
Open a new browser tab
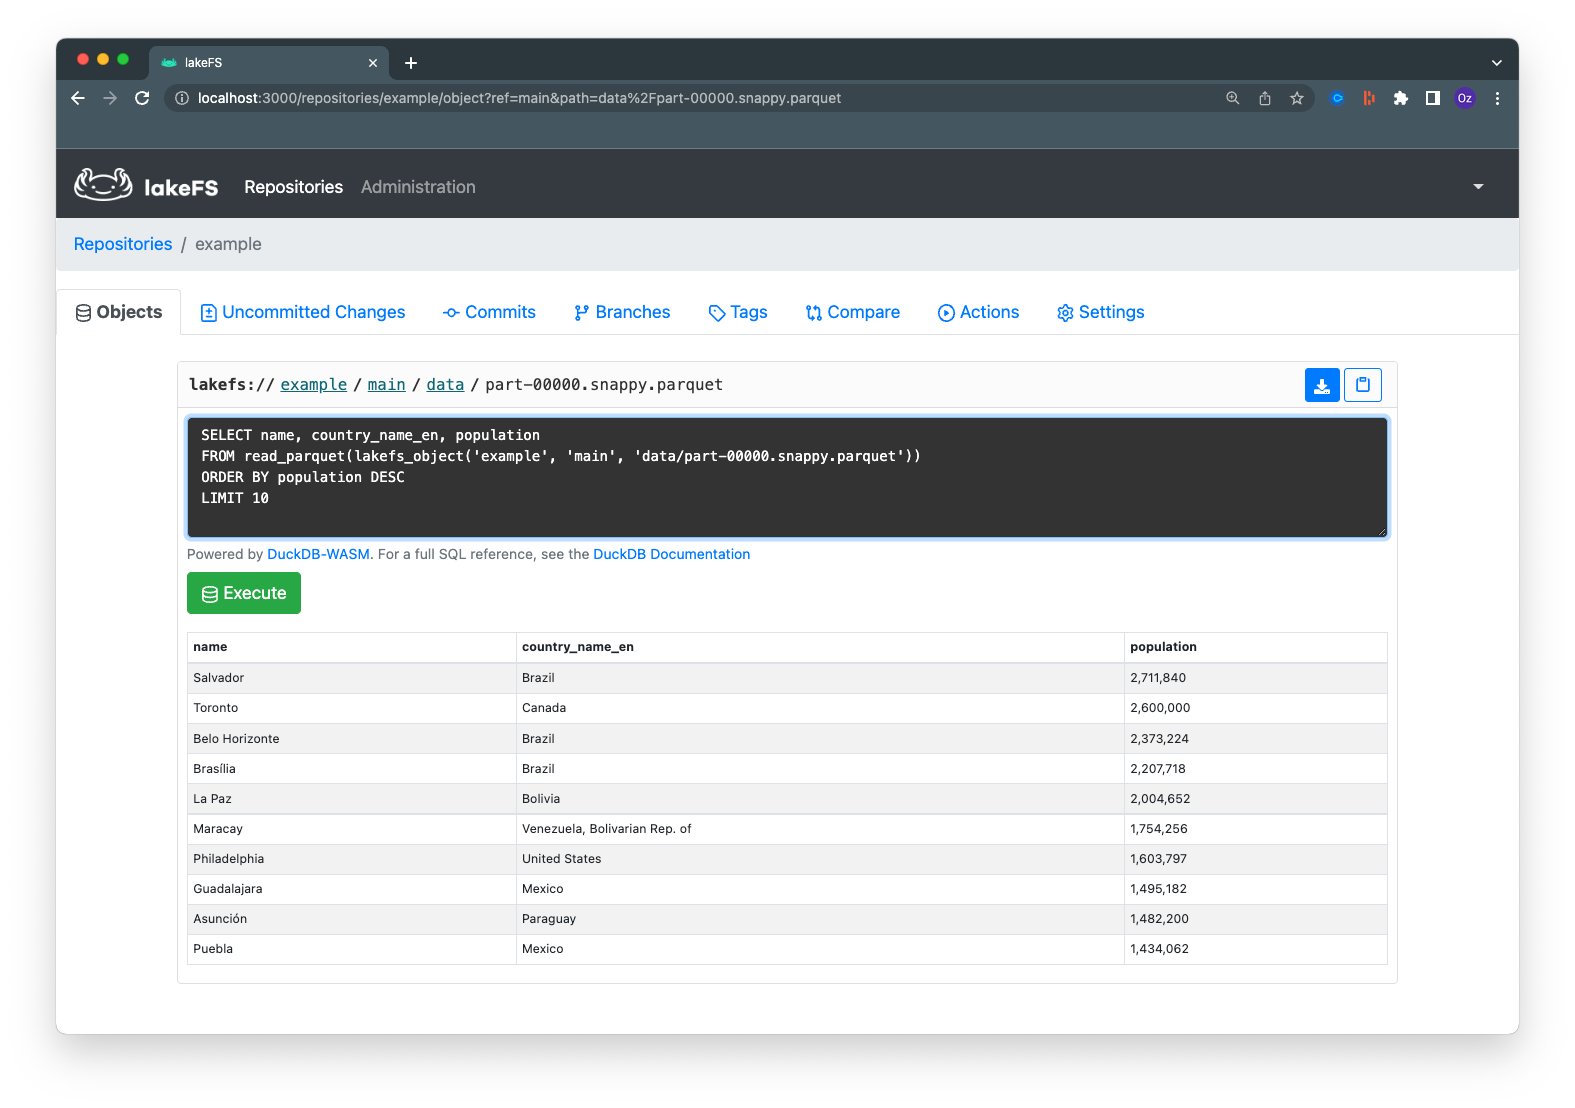[x=411, y=63]
